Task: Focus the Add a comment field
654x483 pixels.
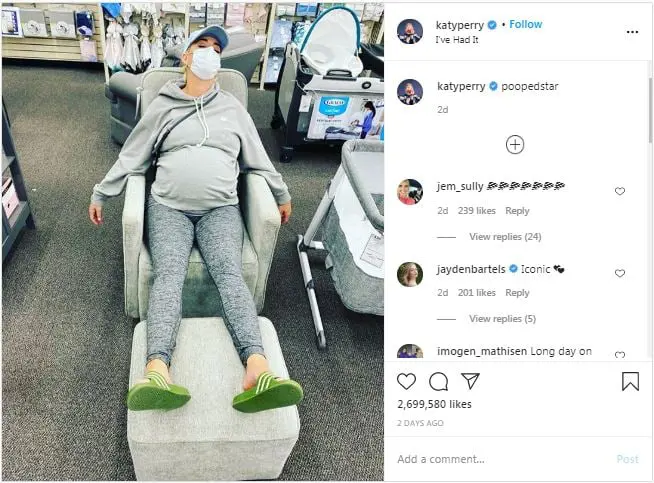Action: [501, 459]
